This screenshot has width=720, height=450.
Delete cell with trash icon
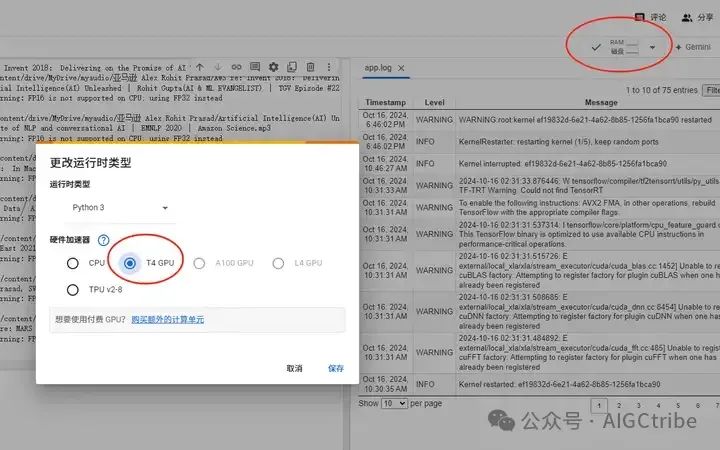click(x=310, y=67)
